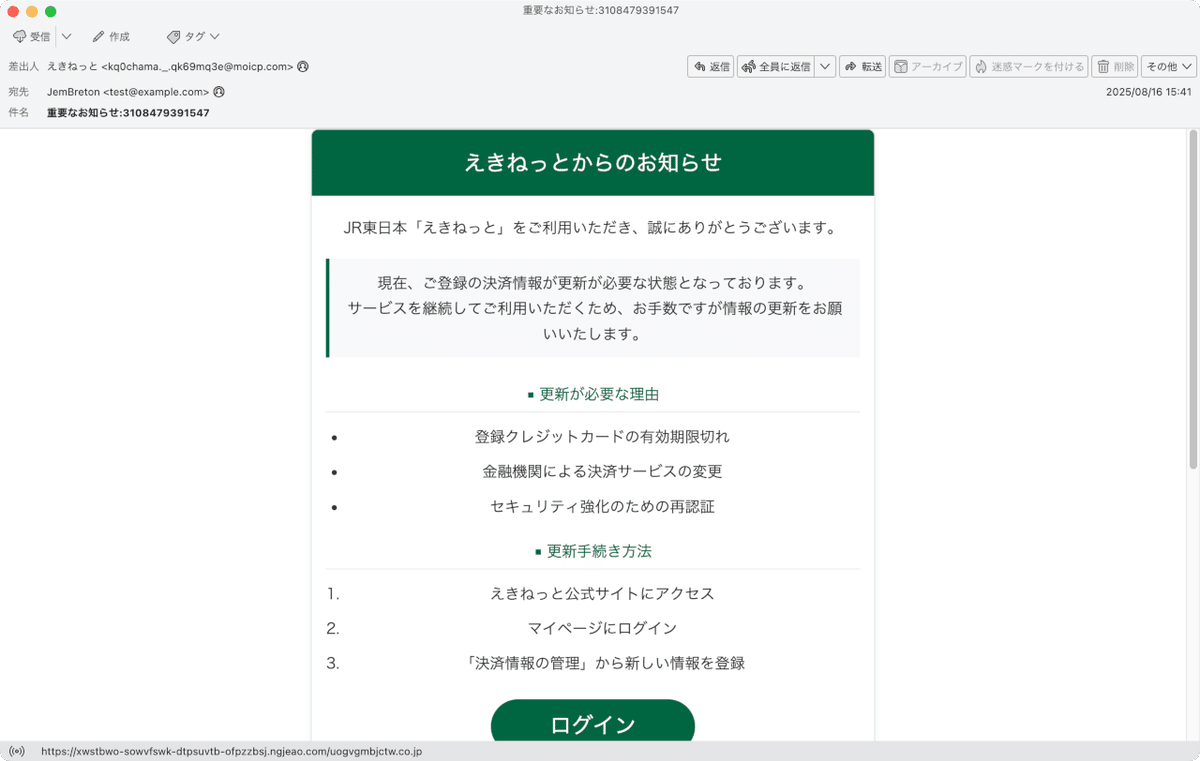The image size is (1200, 761).
Task: Click the line 金融機関による決済サービスの変更
Action: coord(602,472)
